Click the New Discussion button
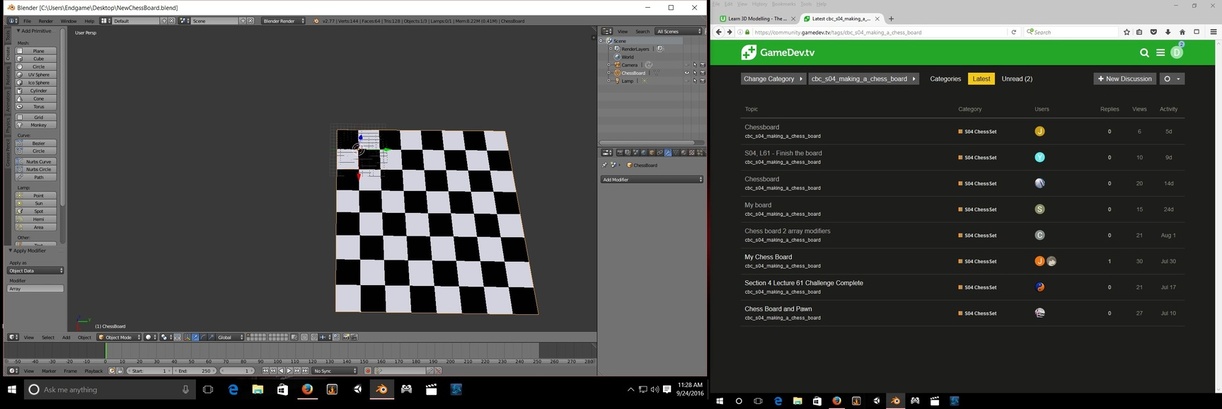This screenshot has height=409, width=1222. click(1124, 78)
